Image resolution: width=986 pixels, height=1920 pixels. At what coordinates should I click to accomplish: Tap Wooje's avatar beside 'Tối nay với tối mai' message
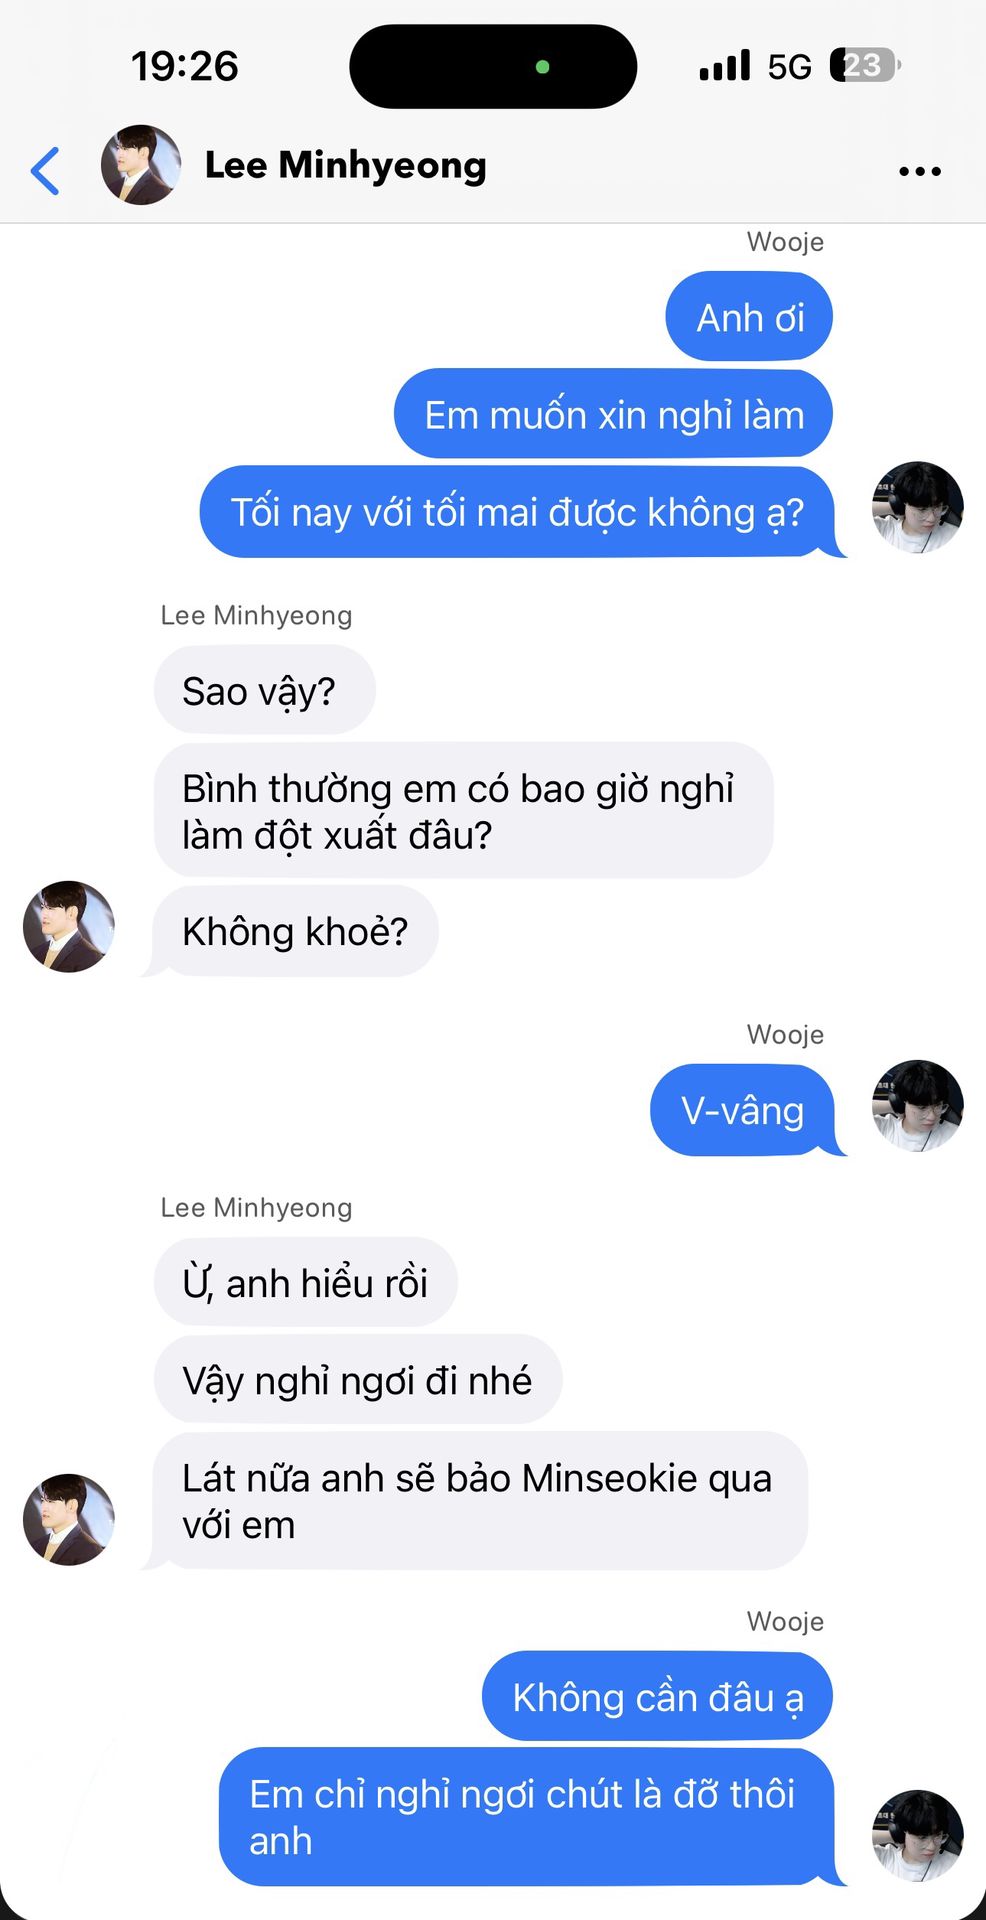pyautogui.click(x=918, y=508)
